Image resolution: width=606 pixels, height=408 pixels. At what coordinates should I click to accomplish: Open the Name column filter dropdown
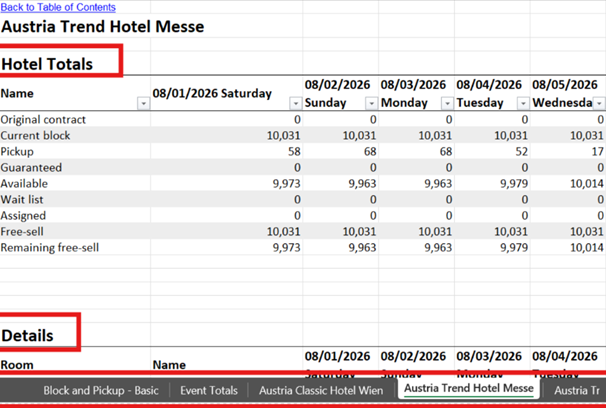pos(143,103)
